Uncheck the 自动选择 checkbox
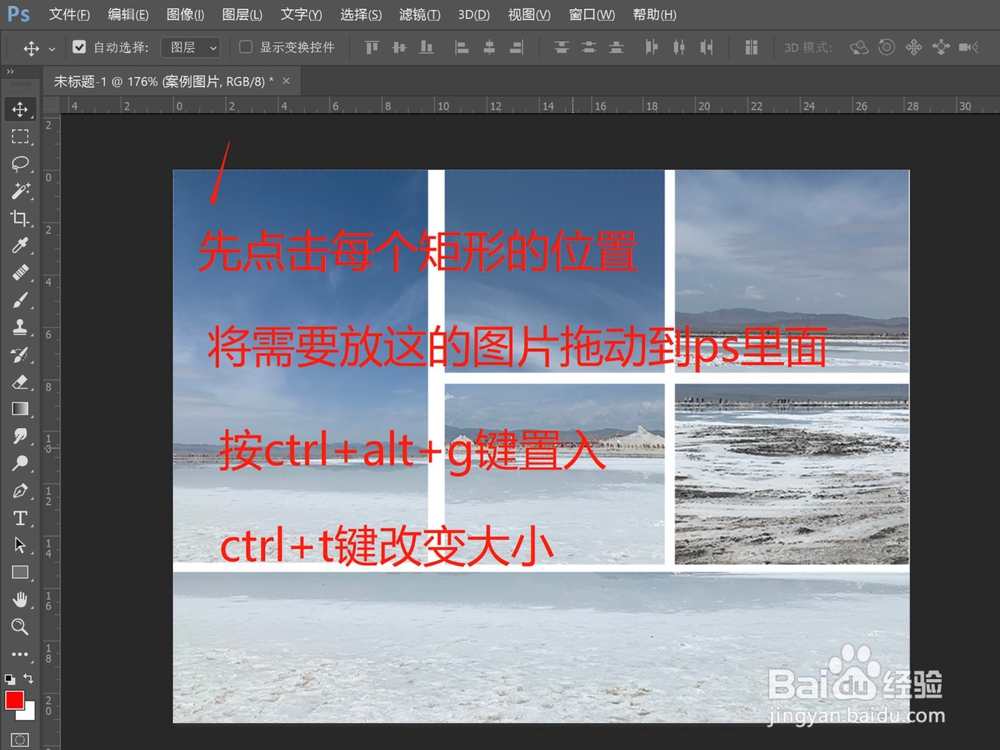The width and height of the screenshot is (1000, 750). (79, 46)
